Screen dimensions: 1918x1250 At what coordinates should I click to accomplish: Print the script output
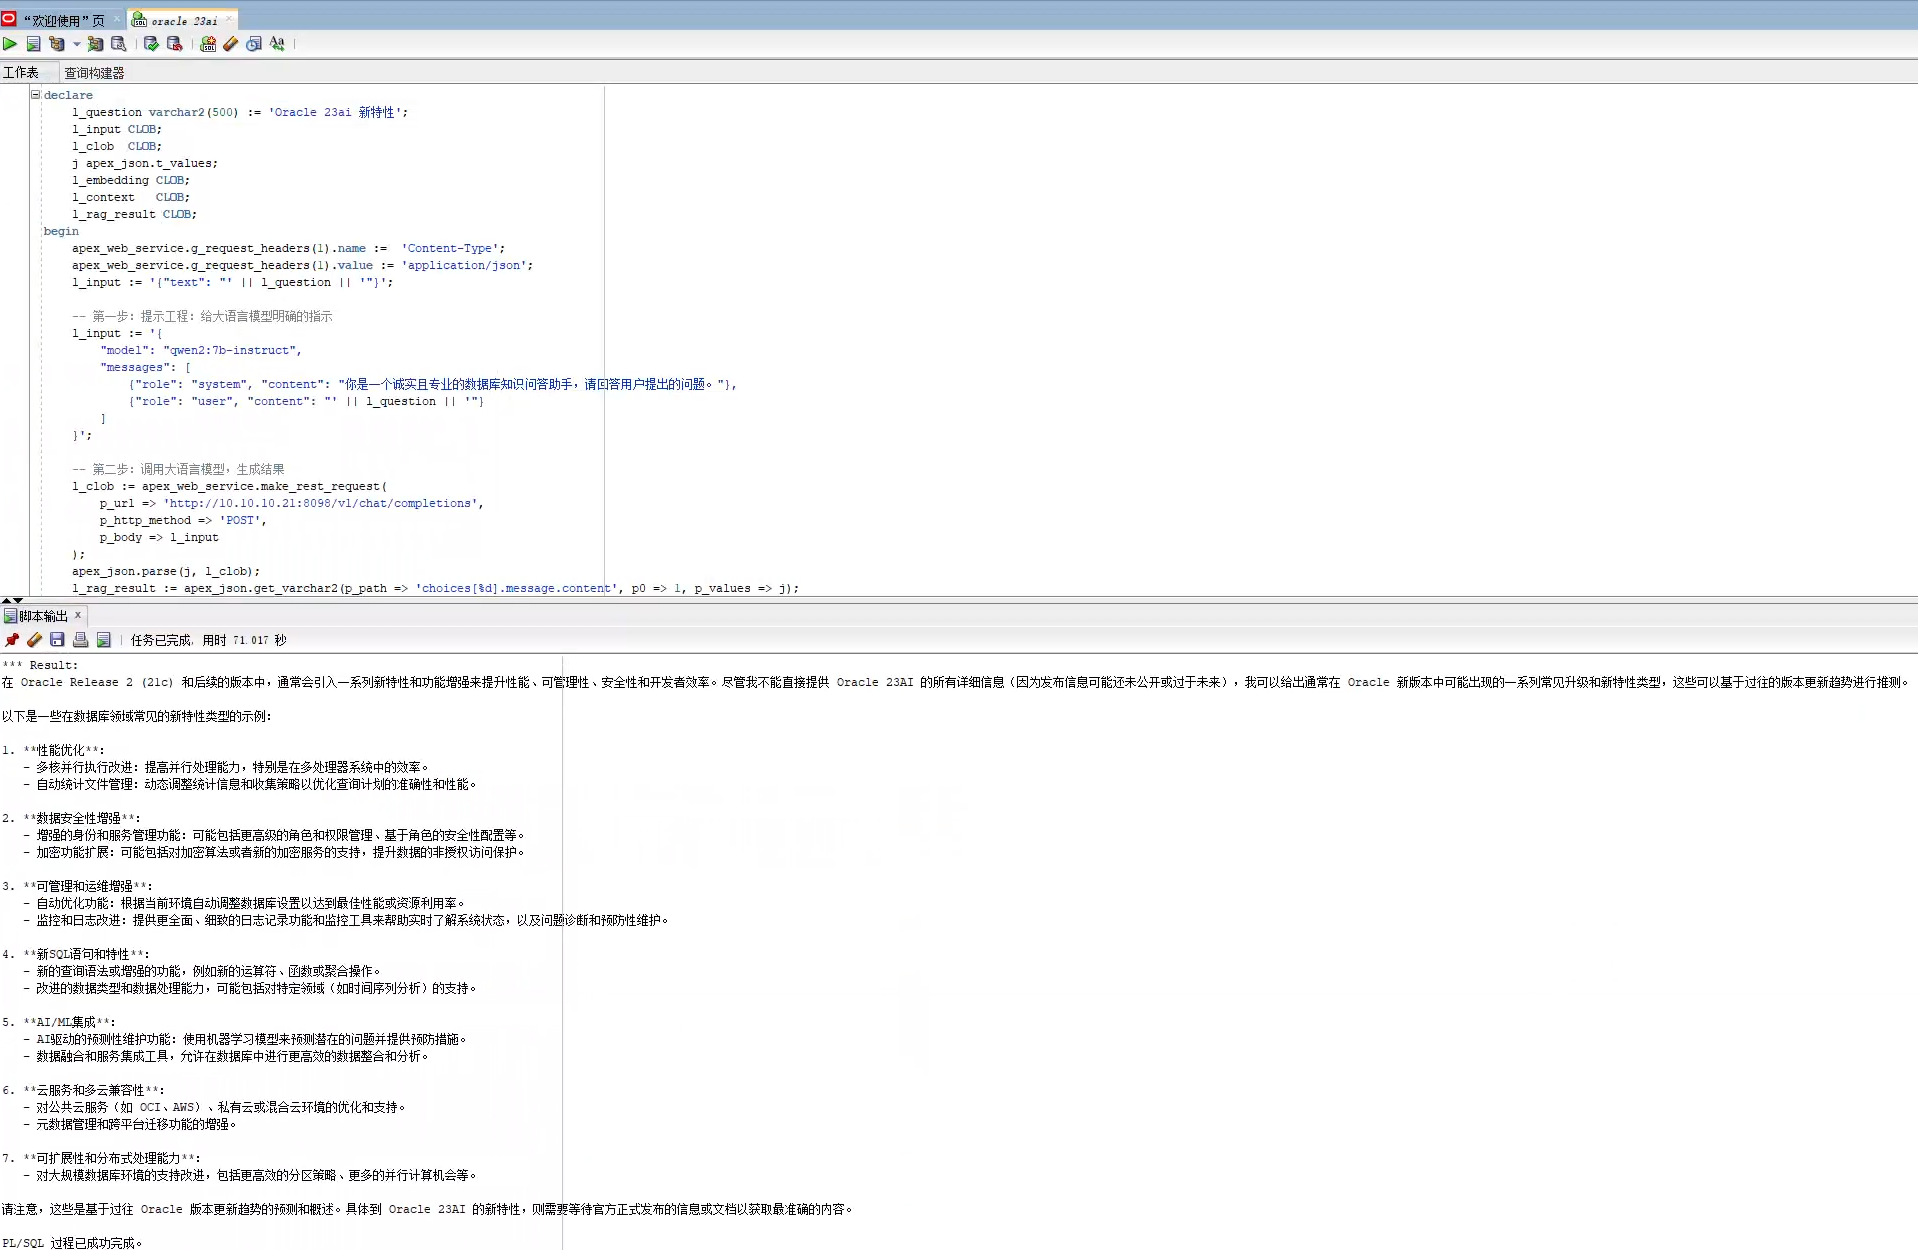click(80, 640)
